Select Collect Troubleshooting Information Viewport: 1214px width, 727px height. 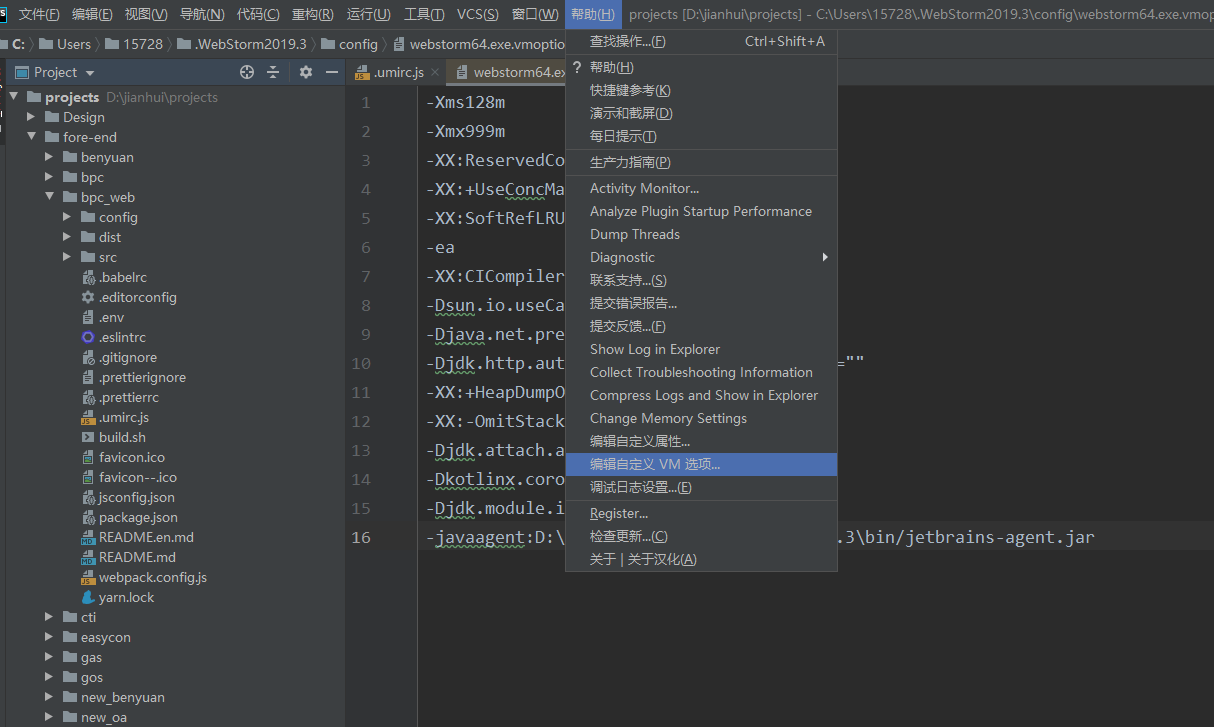(x=701, y=372)
